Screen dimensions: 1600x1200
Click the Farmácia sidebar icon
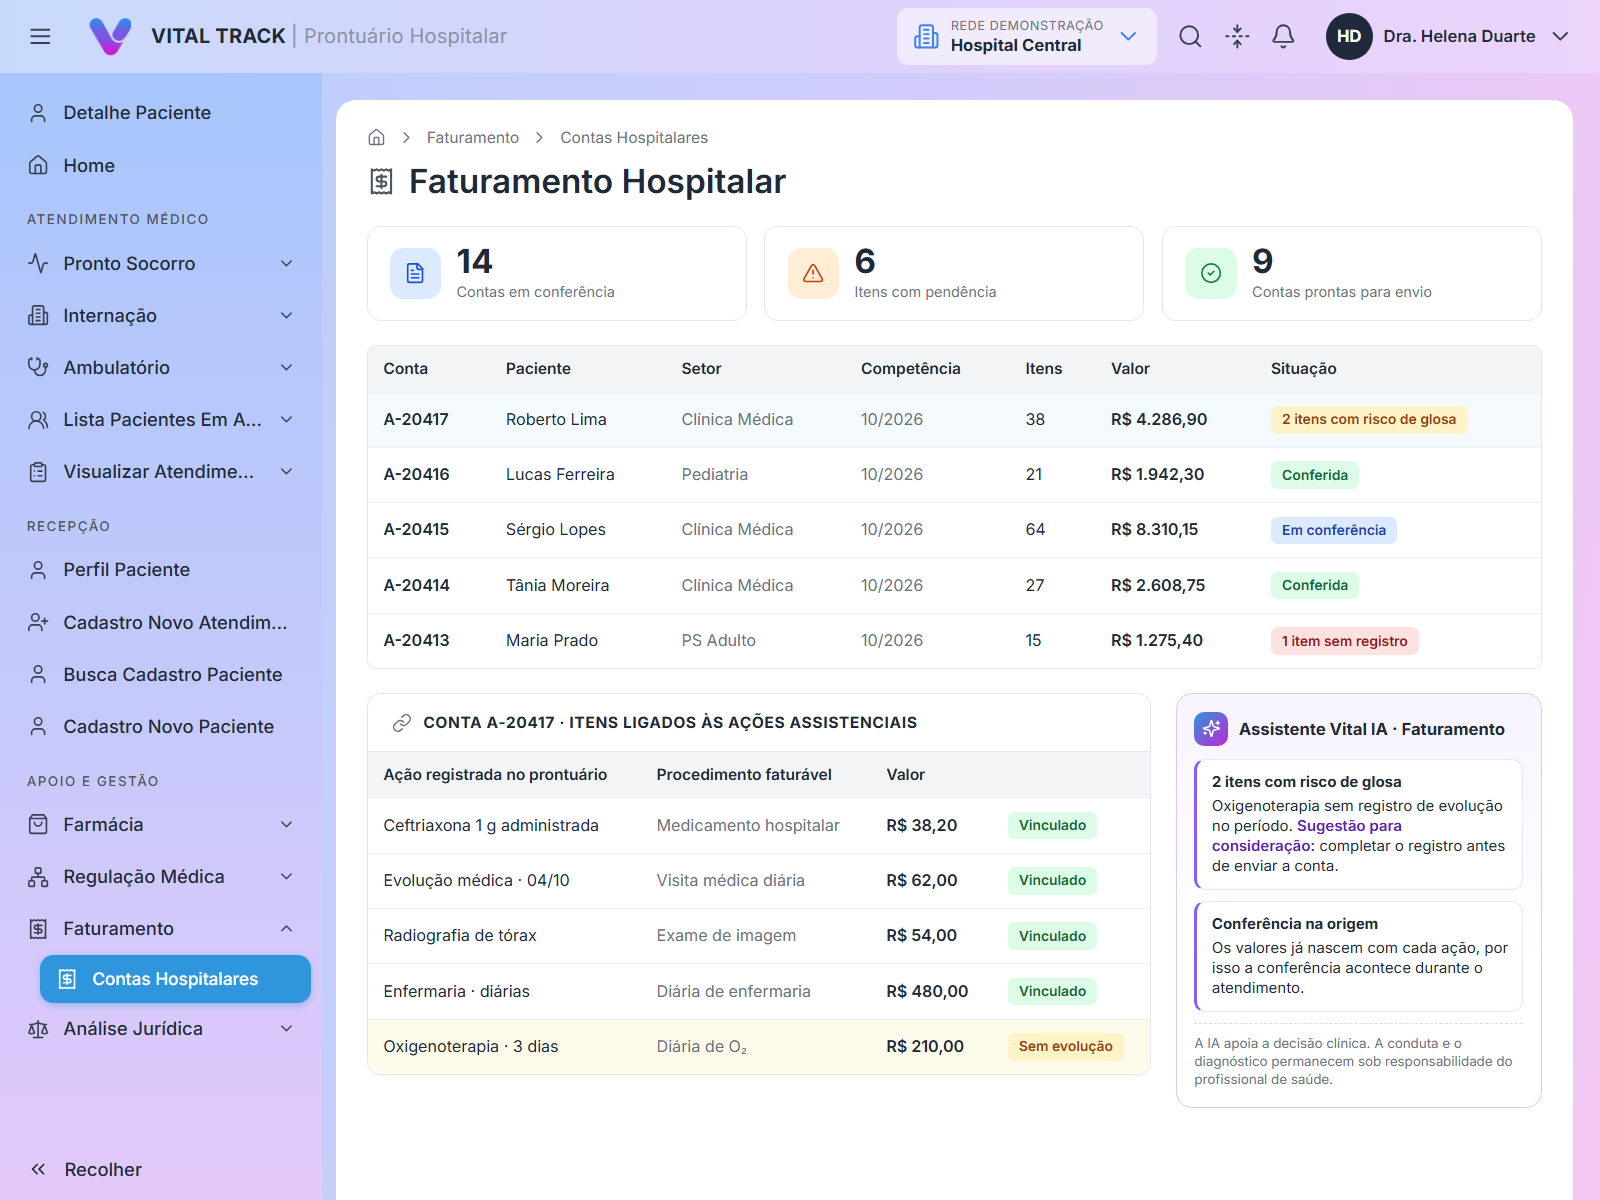[x=38, y=825]
